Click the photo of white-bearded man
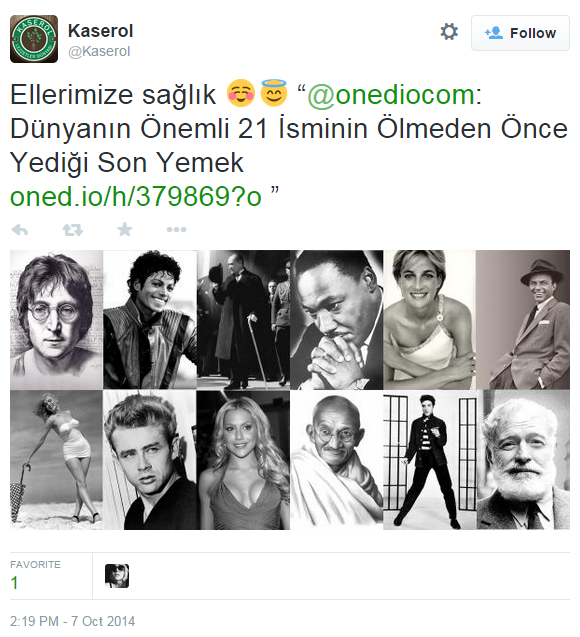Image resolution: width=580 pixels, height=637 pixels. [x=523, y=460]
